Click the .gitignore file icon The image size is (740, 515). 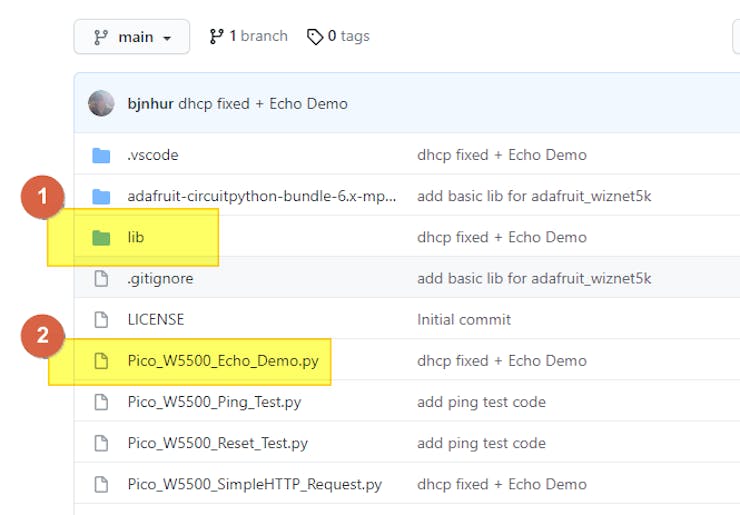[x=101, y=279]
